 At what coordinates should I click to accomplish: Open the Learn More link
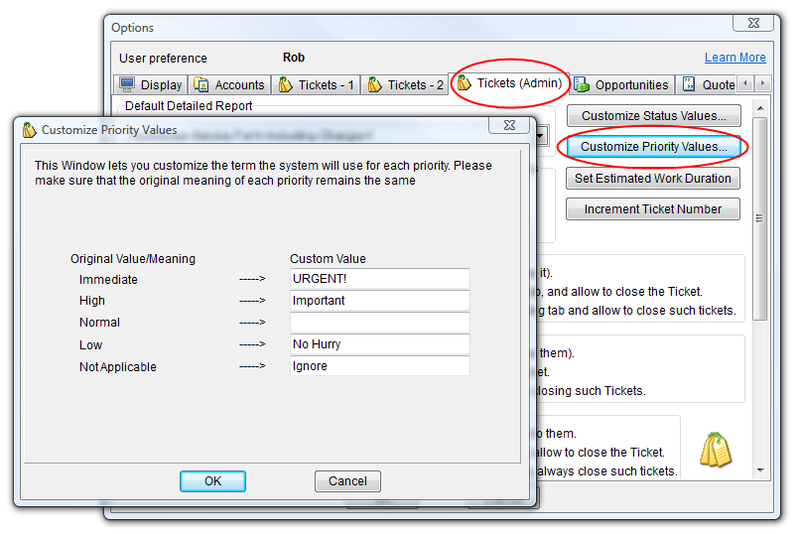pos(734,58)
